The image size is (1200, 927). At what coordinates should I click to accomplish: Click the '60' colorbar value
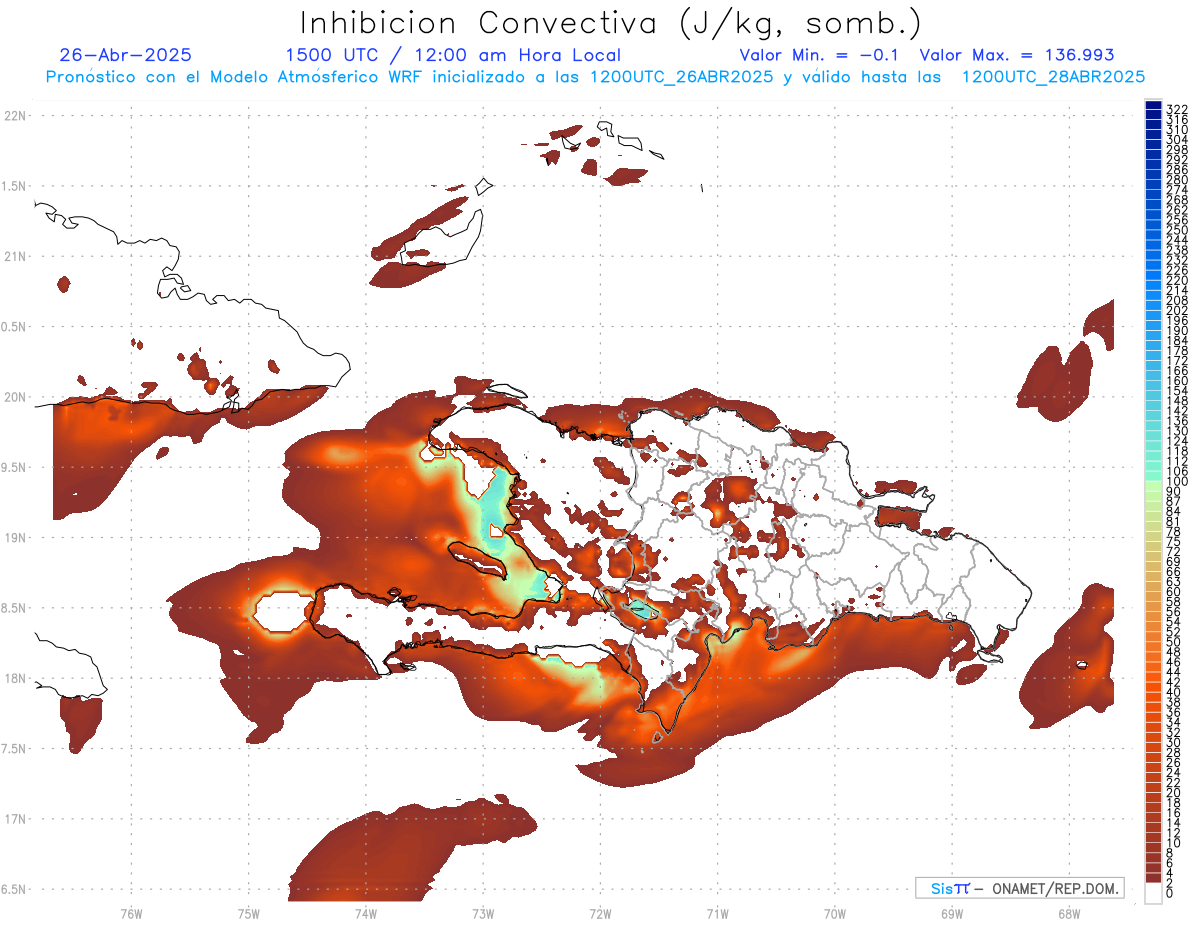pos(1173,591)
